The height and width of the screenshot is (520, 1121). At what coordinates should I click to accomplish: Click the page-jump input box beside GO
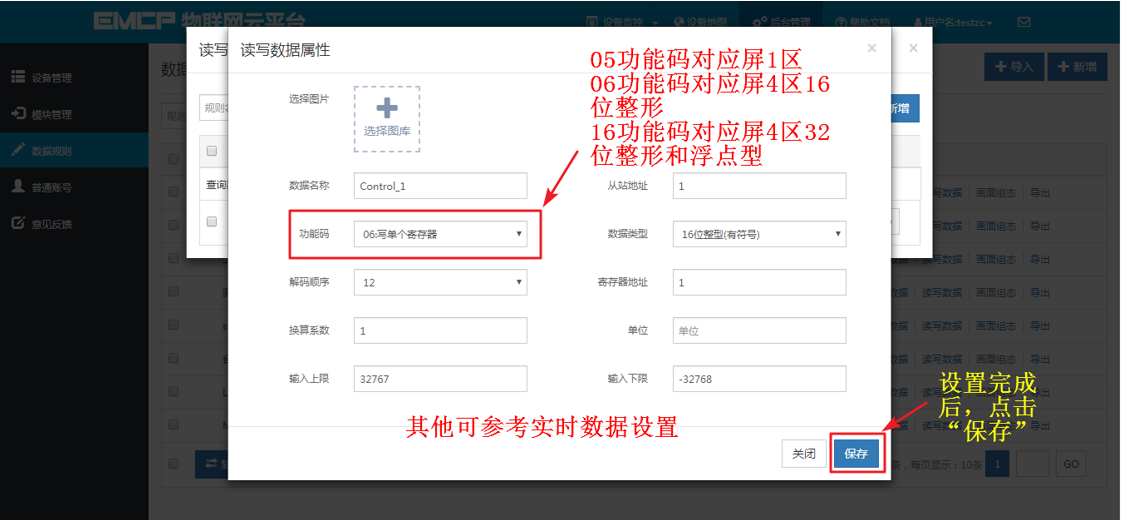pos(1032,463)
